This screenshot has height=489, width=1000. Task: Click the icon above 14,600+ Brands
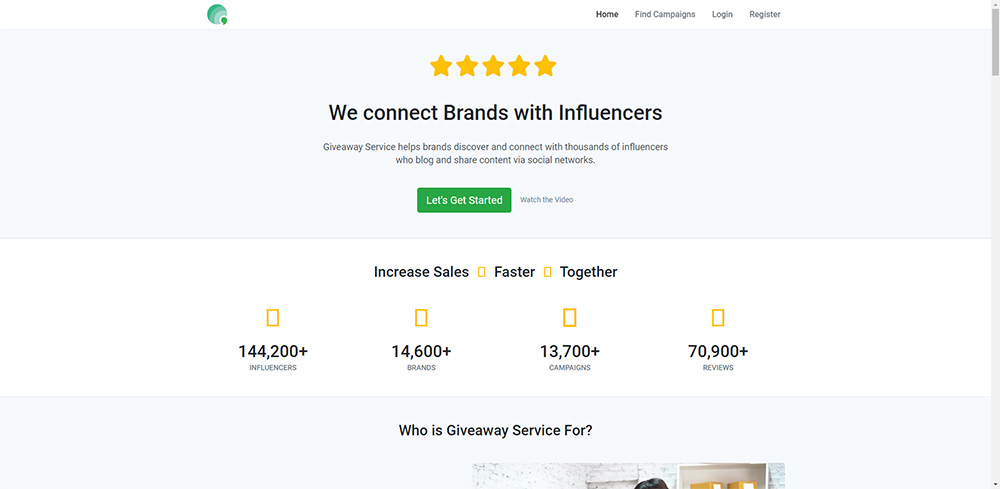tap(421, 318)
